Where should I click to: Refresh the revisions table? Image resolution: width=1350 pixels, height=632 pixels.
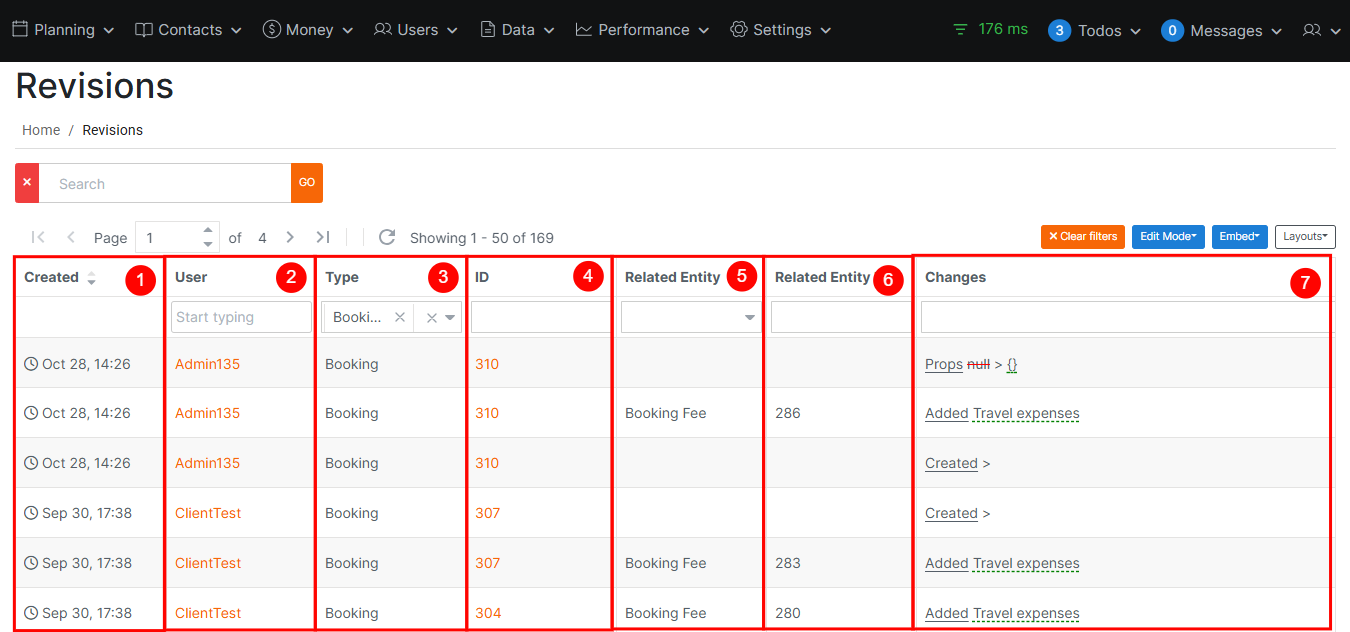click(387, 237)
